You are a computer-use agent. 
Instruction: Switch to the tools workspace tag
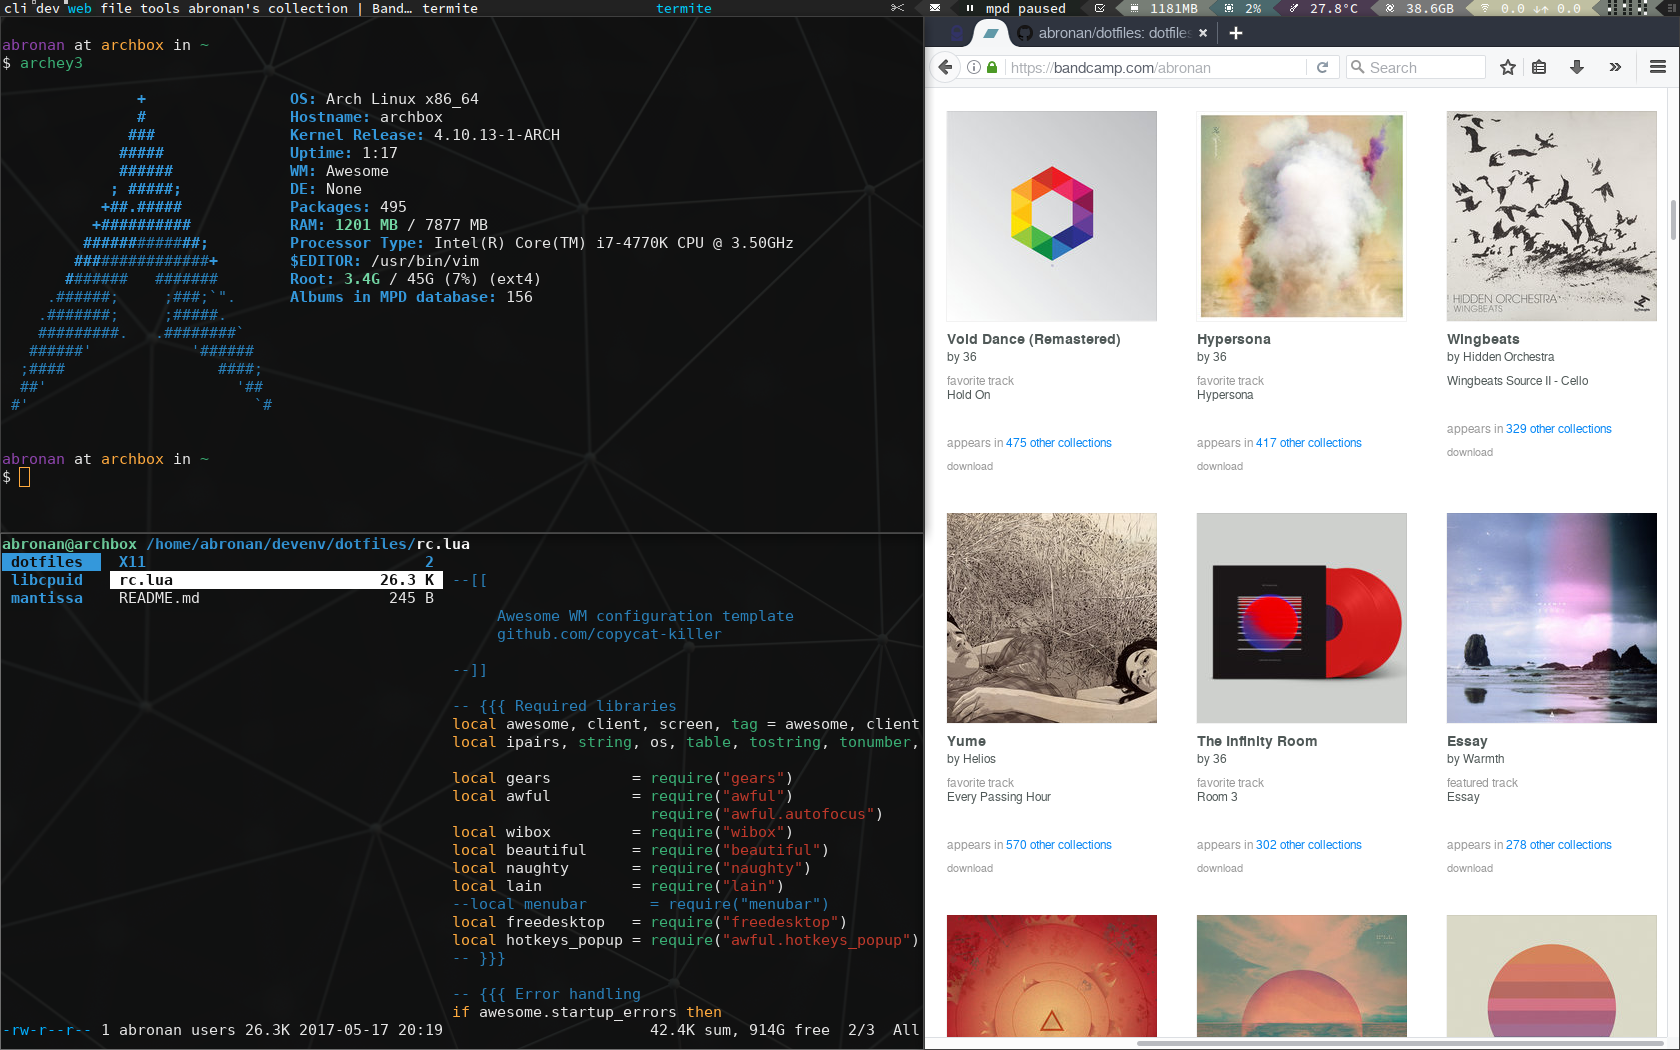(160, 8)
